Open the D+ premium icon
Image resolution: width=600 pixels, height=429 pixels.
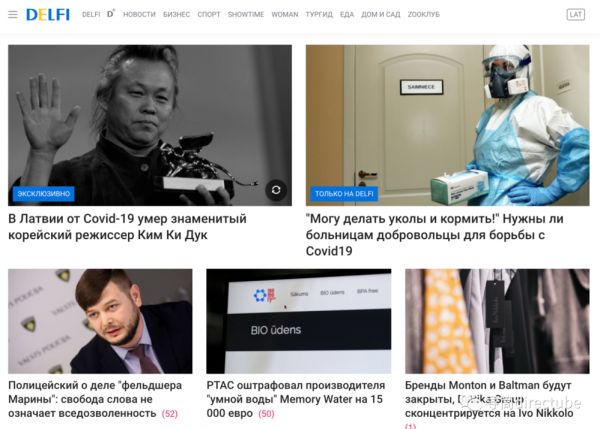tap(111, 14)
